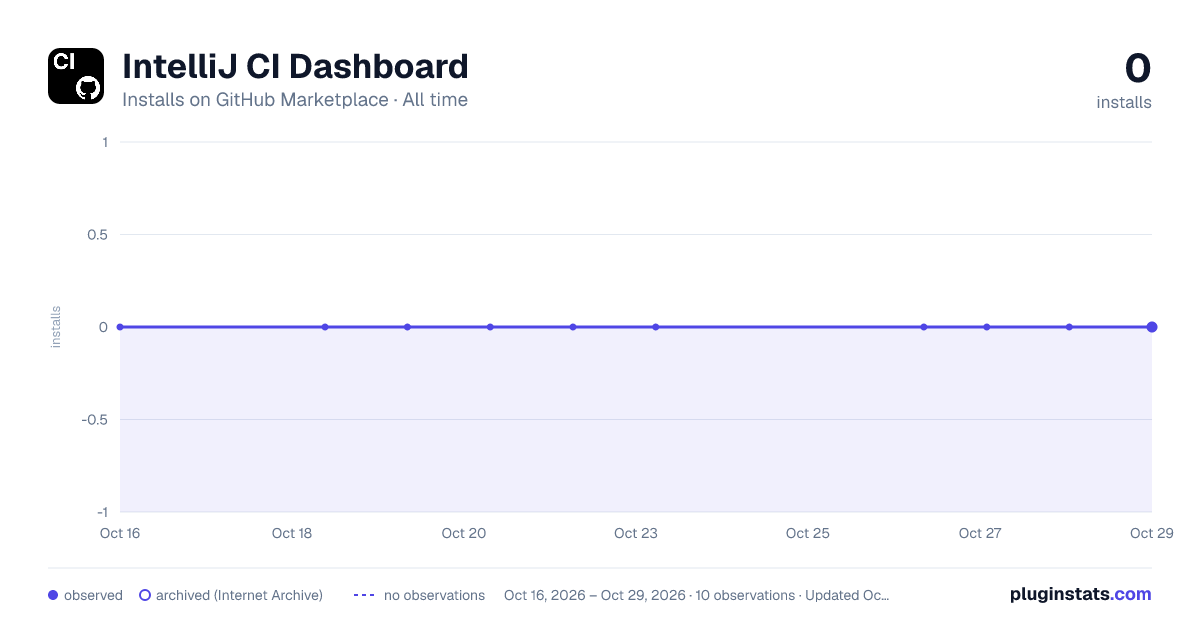This screenshot has height=630, width=1200.
Task: Click the Oct 20 x-axis label
Action: click(464, 533)
